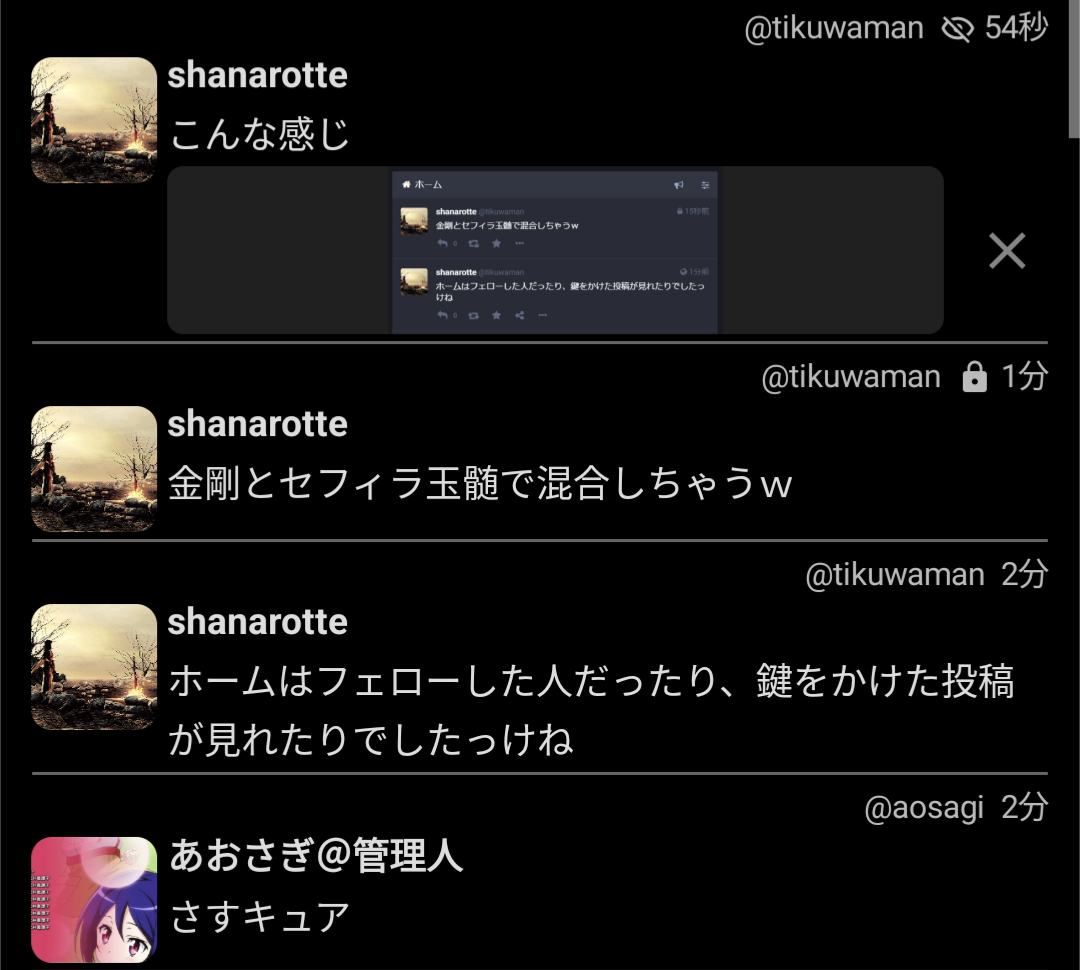Open the post starting with ホームはフェローした人

[591, 710]
